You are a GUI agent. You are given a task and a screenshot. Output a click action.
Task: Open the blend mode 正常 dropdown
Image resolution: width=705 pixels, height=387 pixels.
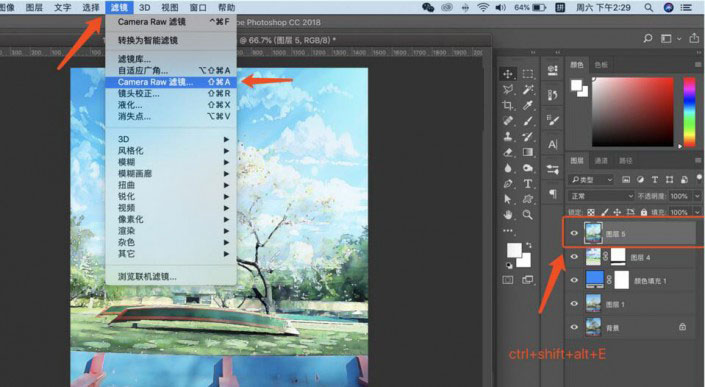(601, 196)
